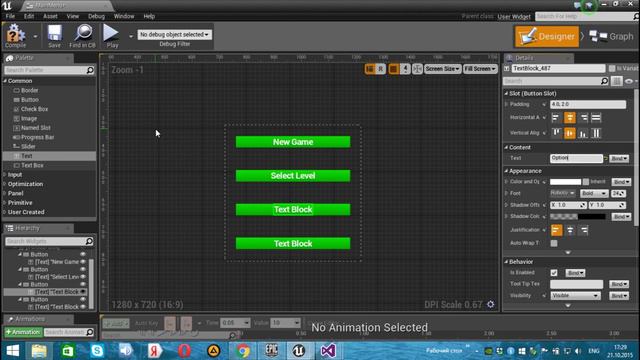Open the Window menu
Screen dimensions: 640x360
[124, 16]
